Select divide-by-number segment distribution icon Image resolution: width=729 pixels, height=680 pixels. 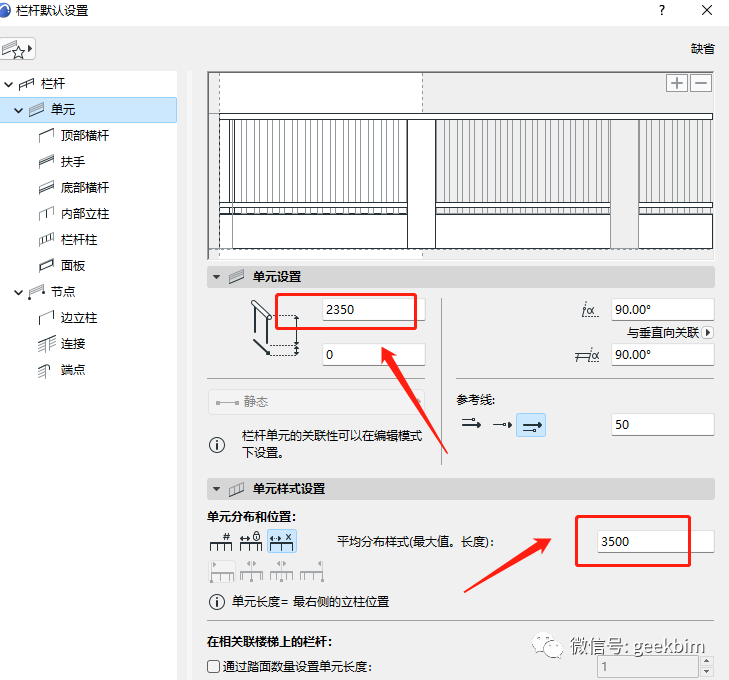(220, 541)
